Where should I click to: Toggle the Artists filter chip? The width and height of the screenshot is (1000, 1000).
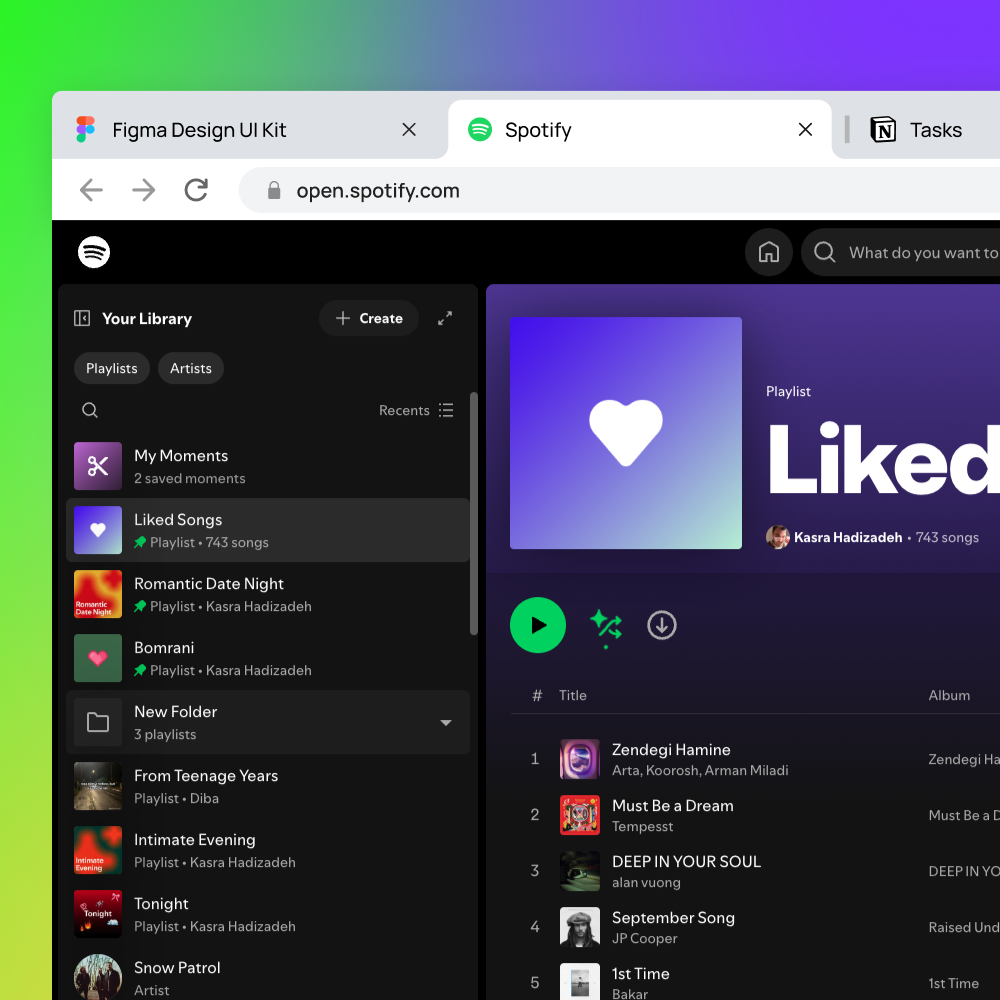(x=191, y=368)
